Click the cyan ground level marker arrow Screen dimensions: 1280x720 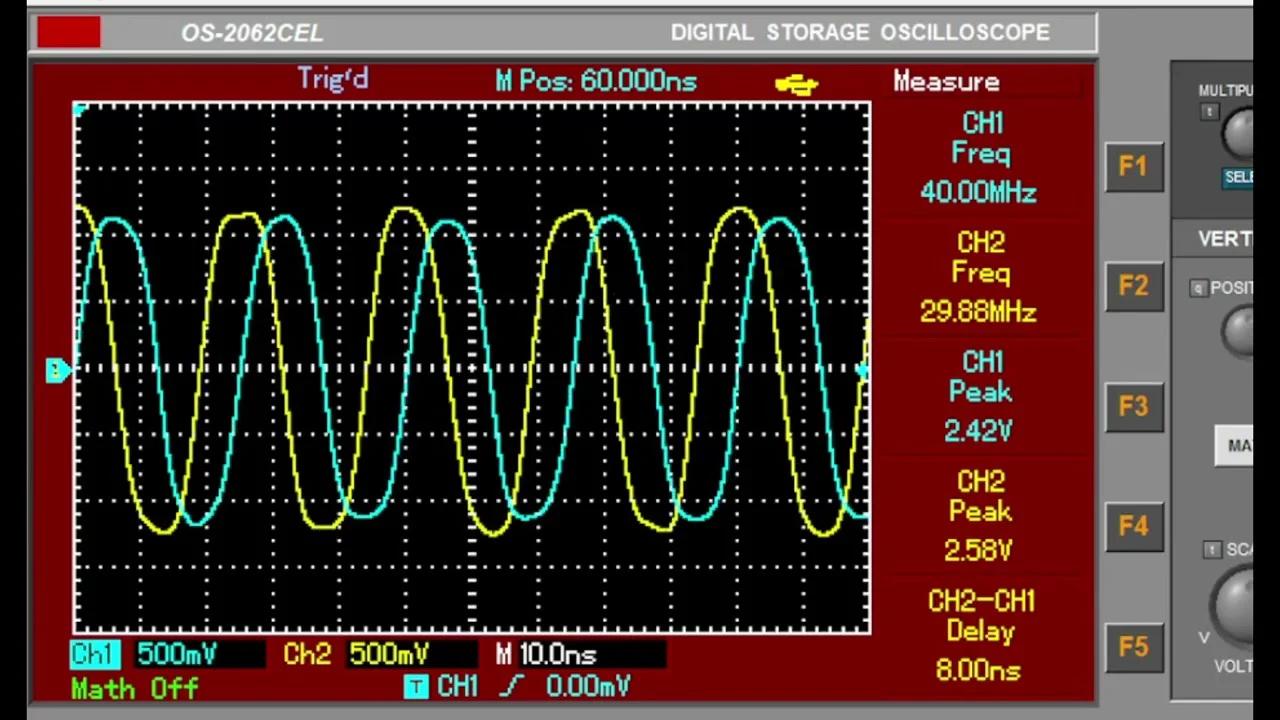(x=58, y=370)
